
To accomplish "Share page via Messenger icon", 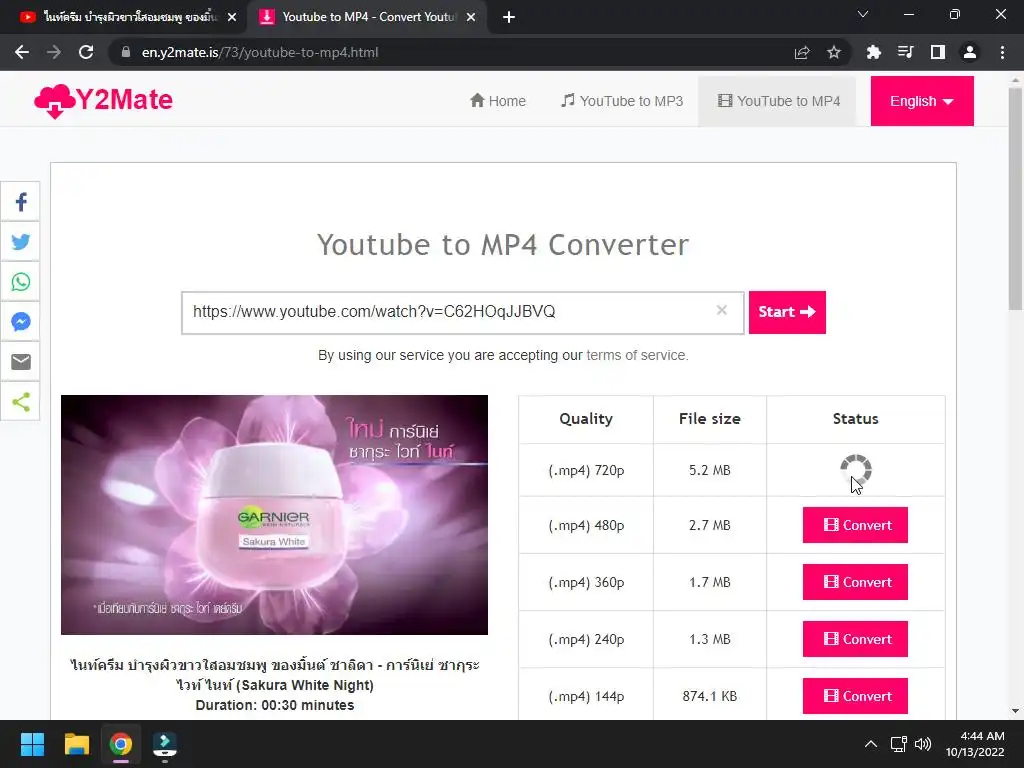I will tap(20, 321).
